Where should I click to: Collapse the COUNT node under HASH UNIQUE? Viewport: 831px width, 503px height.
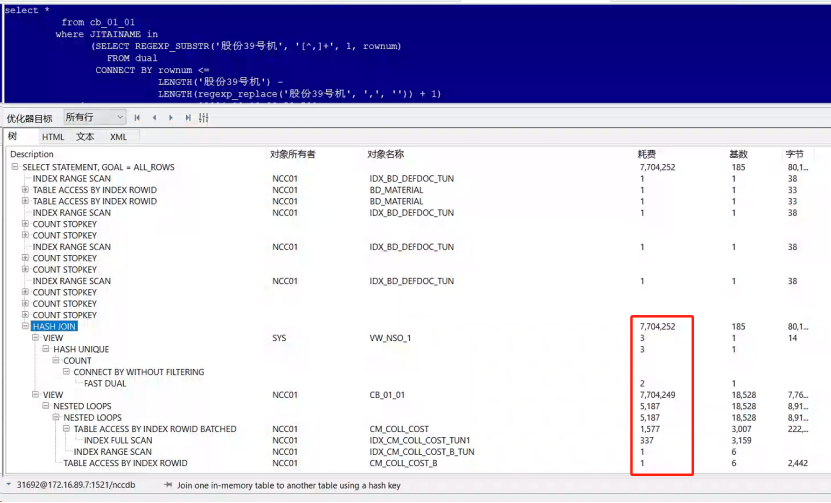pos(56,360)
